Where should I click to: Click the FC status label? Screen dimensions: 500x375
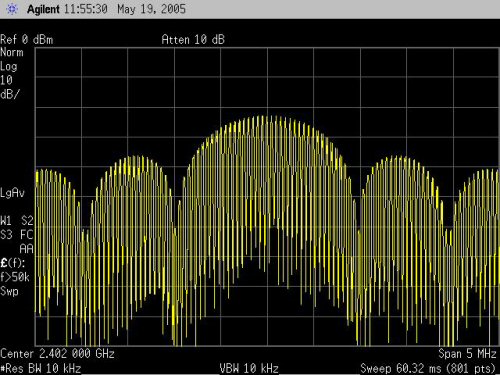[x=27, y=234]
